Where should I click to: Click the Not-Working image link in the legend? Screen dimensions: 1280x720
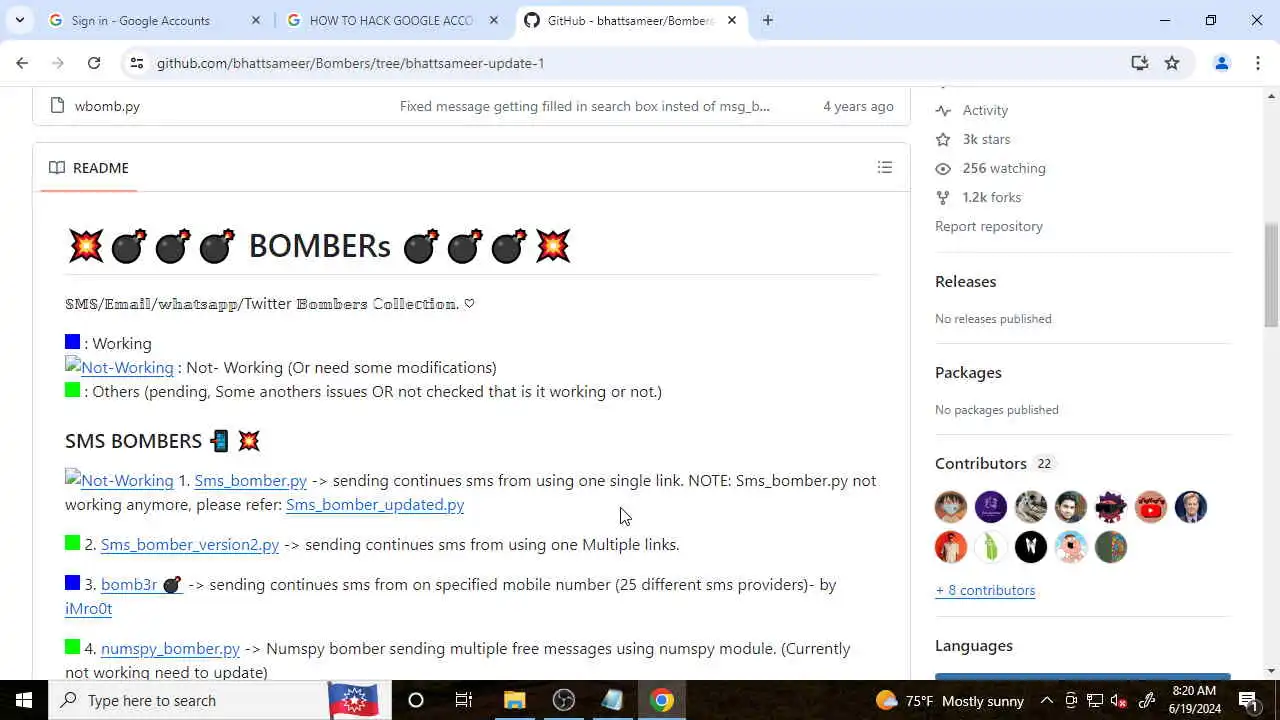coord(119,367)
